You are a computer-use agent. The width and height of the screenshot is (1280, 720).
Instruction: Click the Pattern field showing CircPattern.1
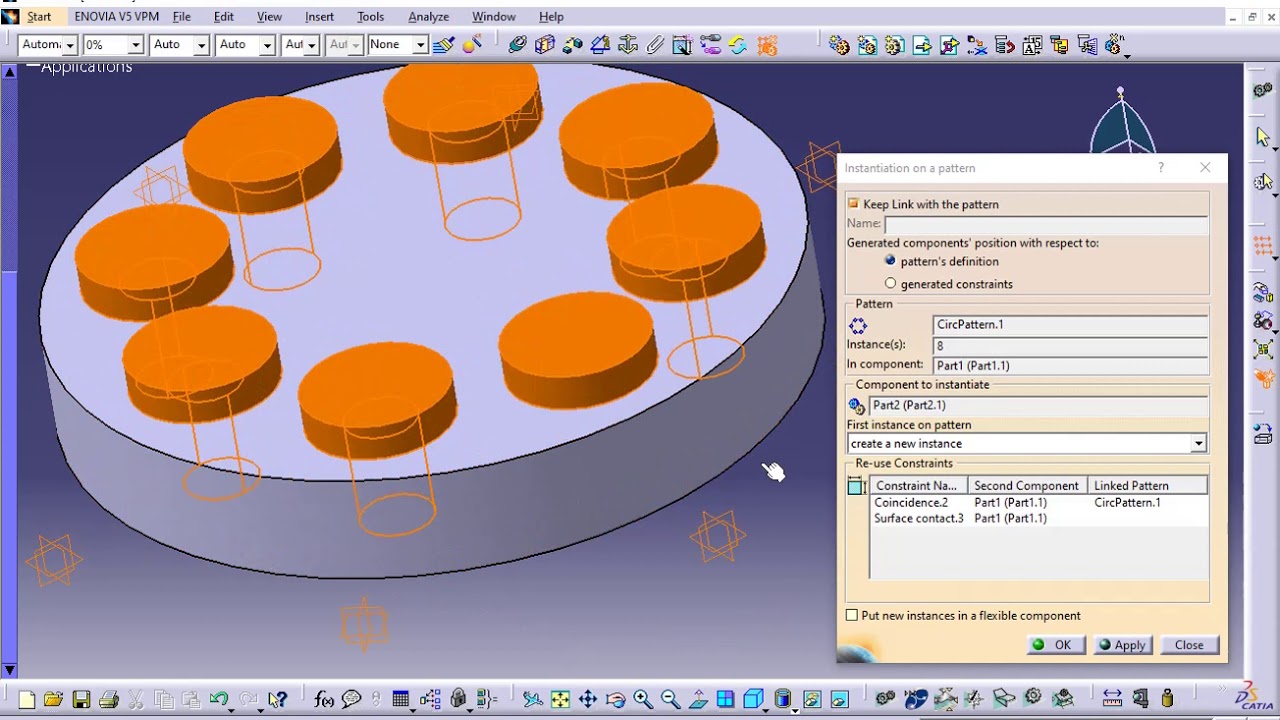(1070, 325)
